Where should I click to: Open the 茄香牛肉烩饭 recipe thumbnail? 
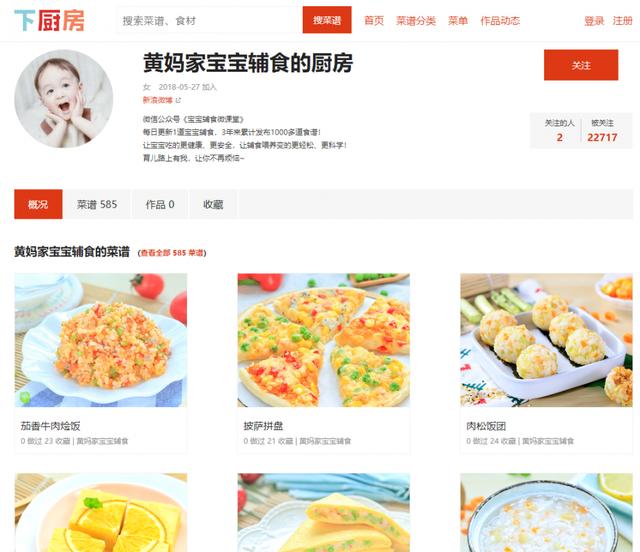[x=101, y=340]
